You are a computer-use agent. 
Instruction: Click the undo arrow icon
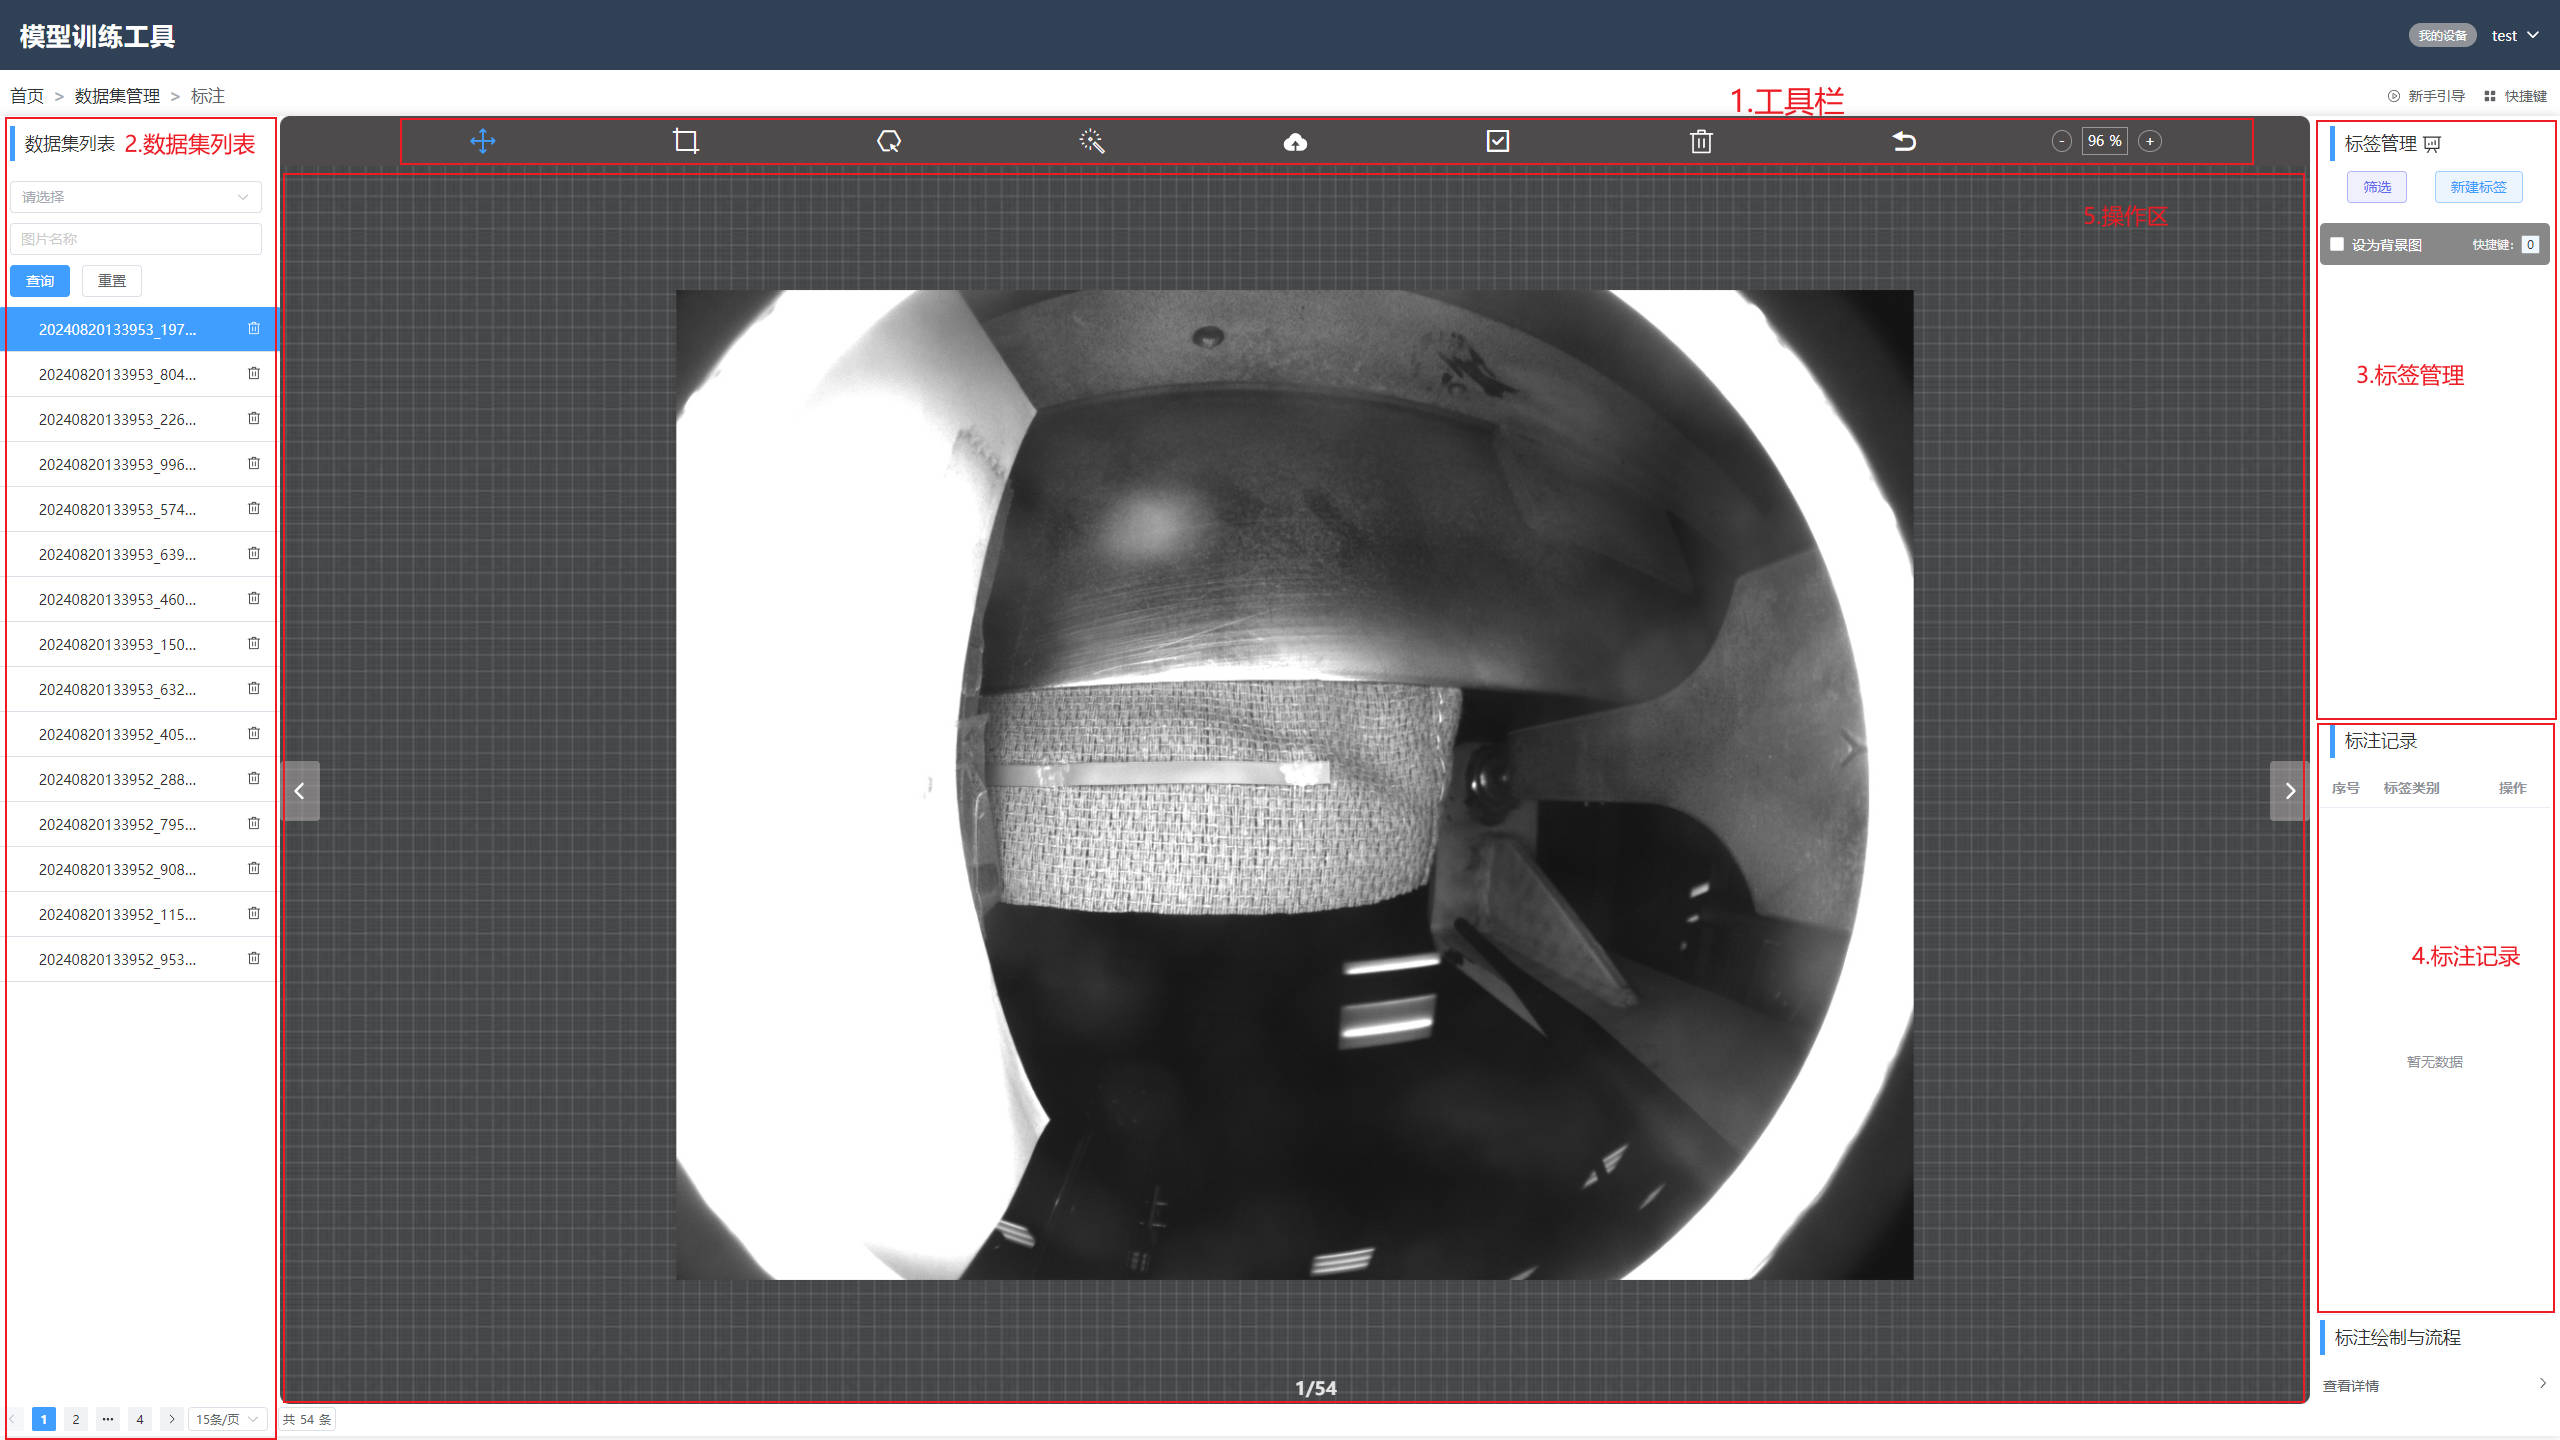tap(1904, 141)
